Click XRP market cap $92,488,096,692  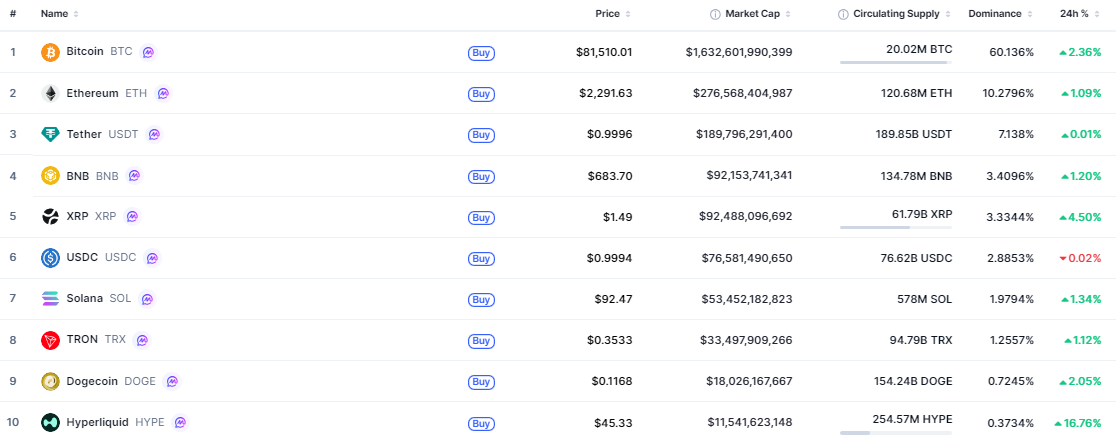click(747, 217)
